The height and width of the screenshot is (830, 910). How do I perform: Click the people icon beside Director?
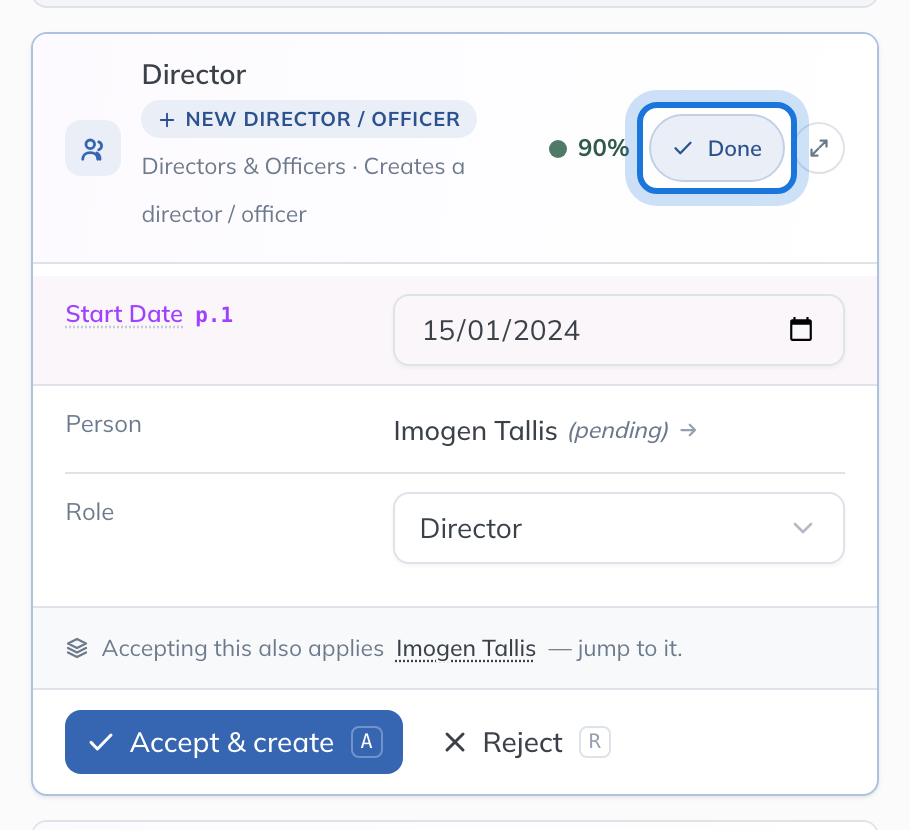[x=93, y=149]
